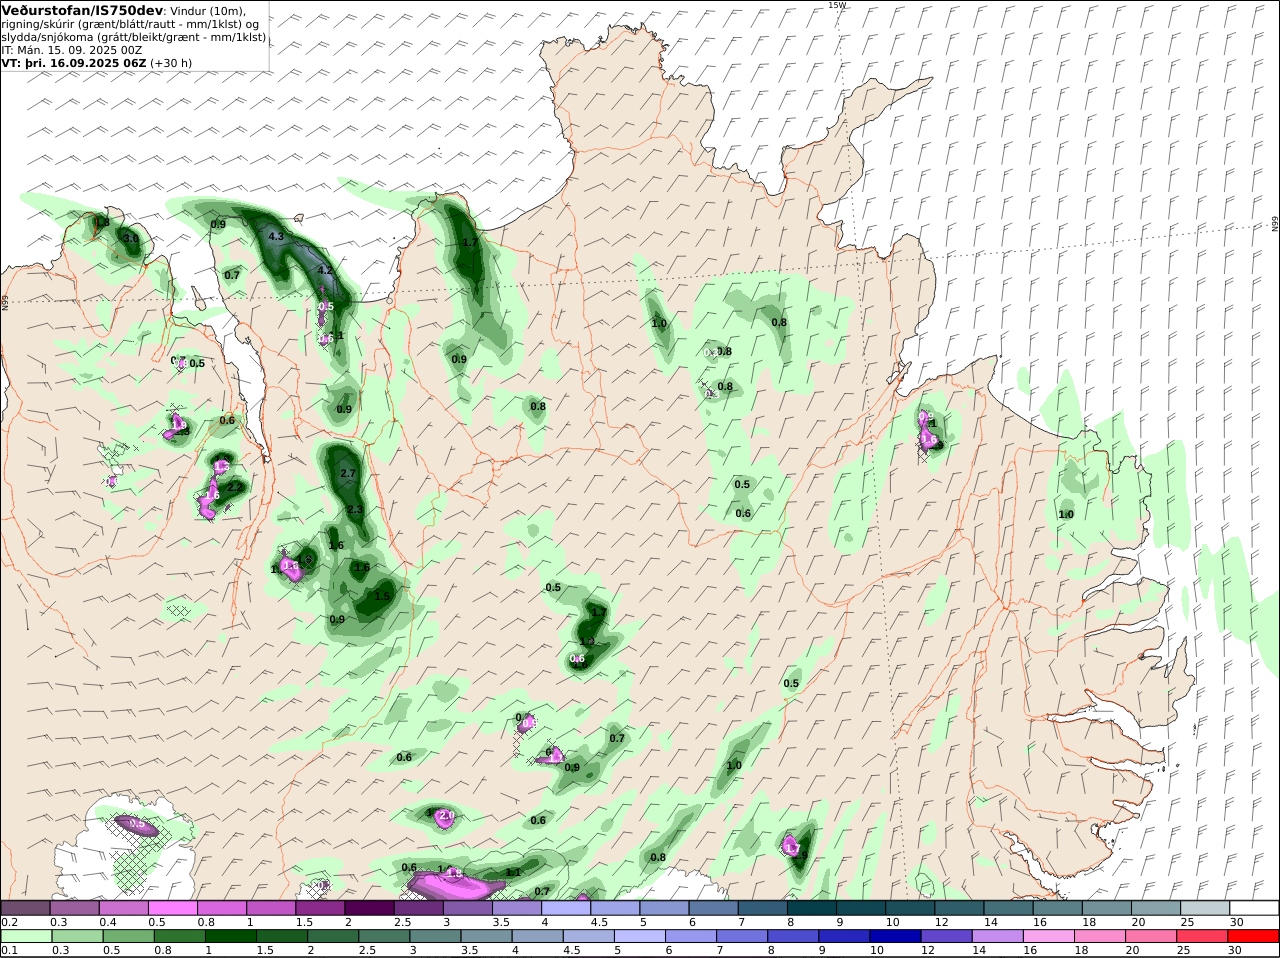Click the '(+30 h)' forecast offset text

[x=171, y=62]
